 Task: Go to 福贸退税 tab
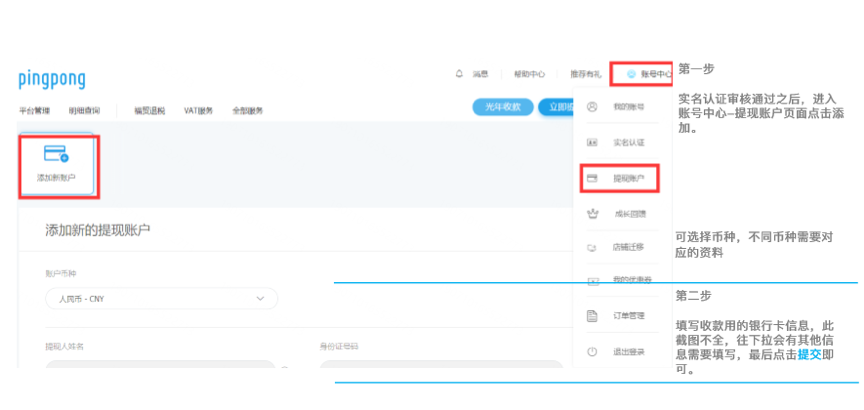(149, 111)
